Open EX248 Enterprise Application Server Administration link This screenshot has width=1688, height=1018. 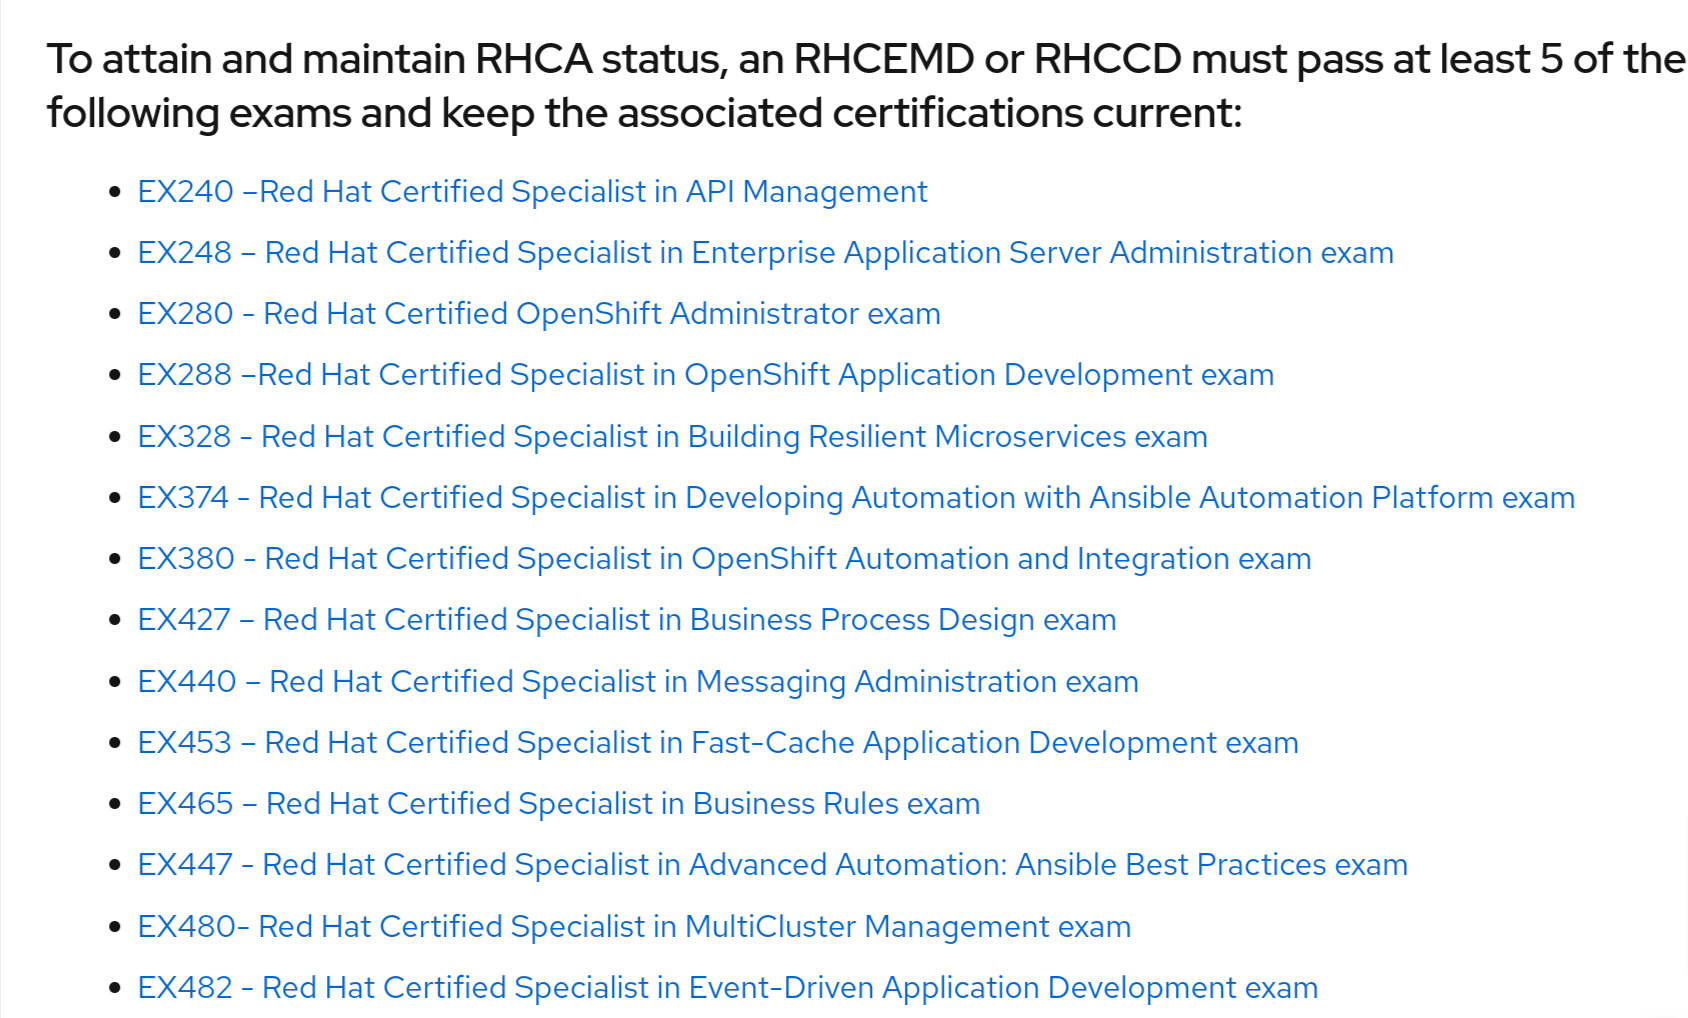pyautogui.click(x=765, y=252)
